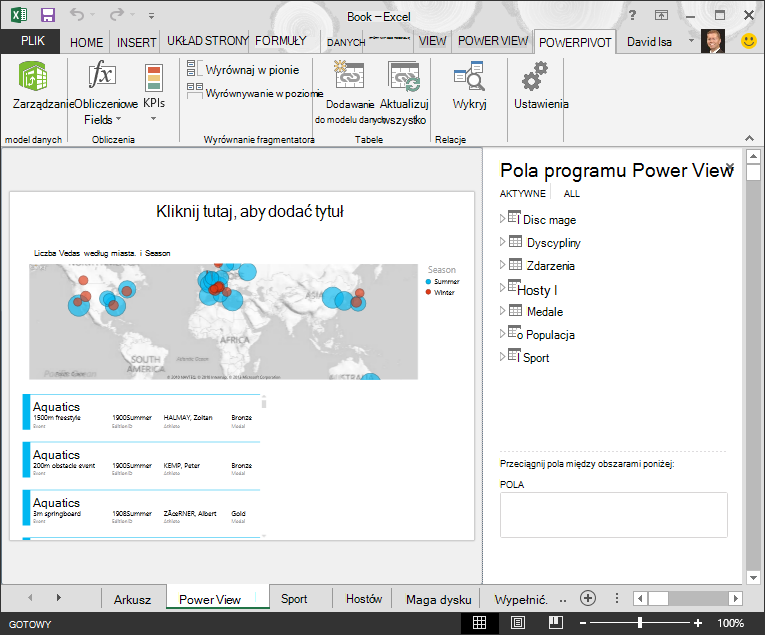This screenshot has width=765, height=635.
Task: Open the Maga dysku sheet tab
Action: [438, 599]
